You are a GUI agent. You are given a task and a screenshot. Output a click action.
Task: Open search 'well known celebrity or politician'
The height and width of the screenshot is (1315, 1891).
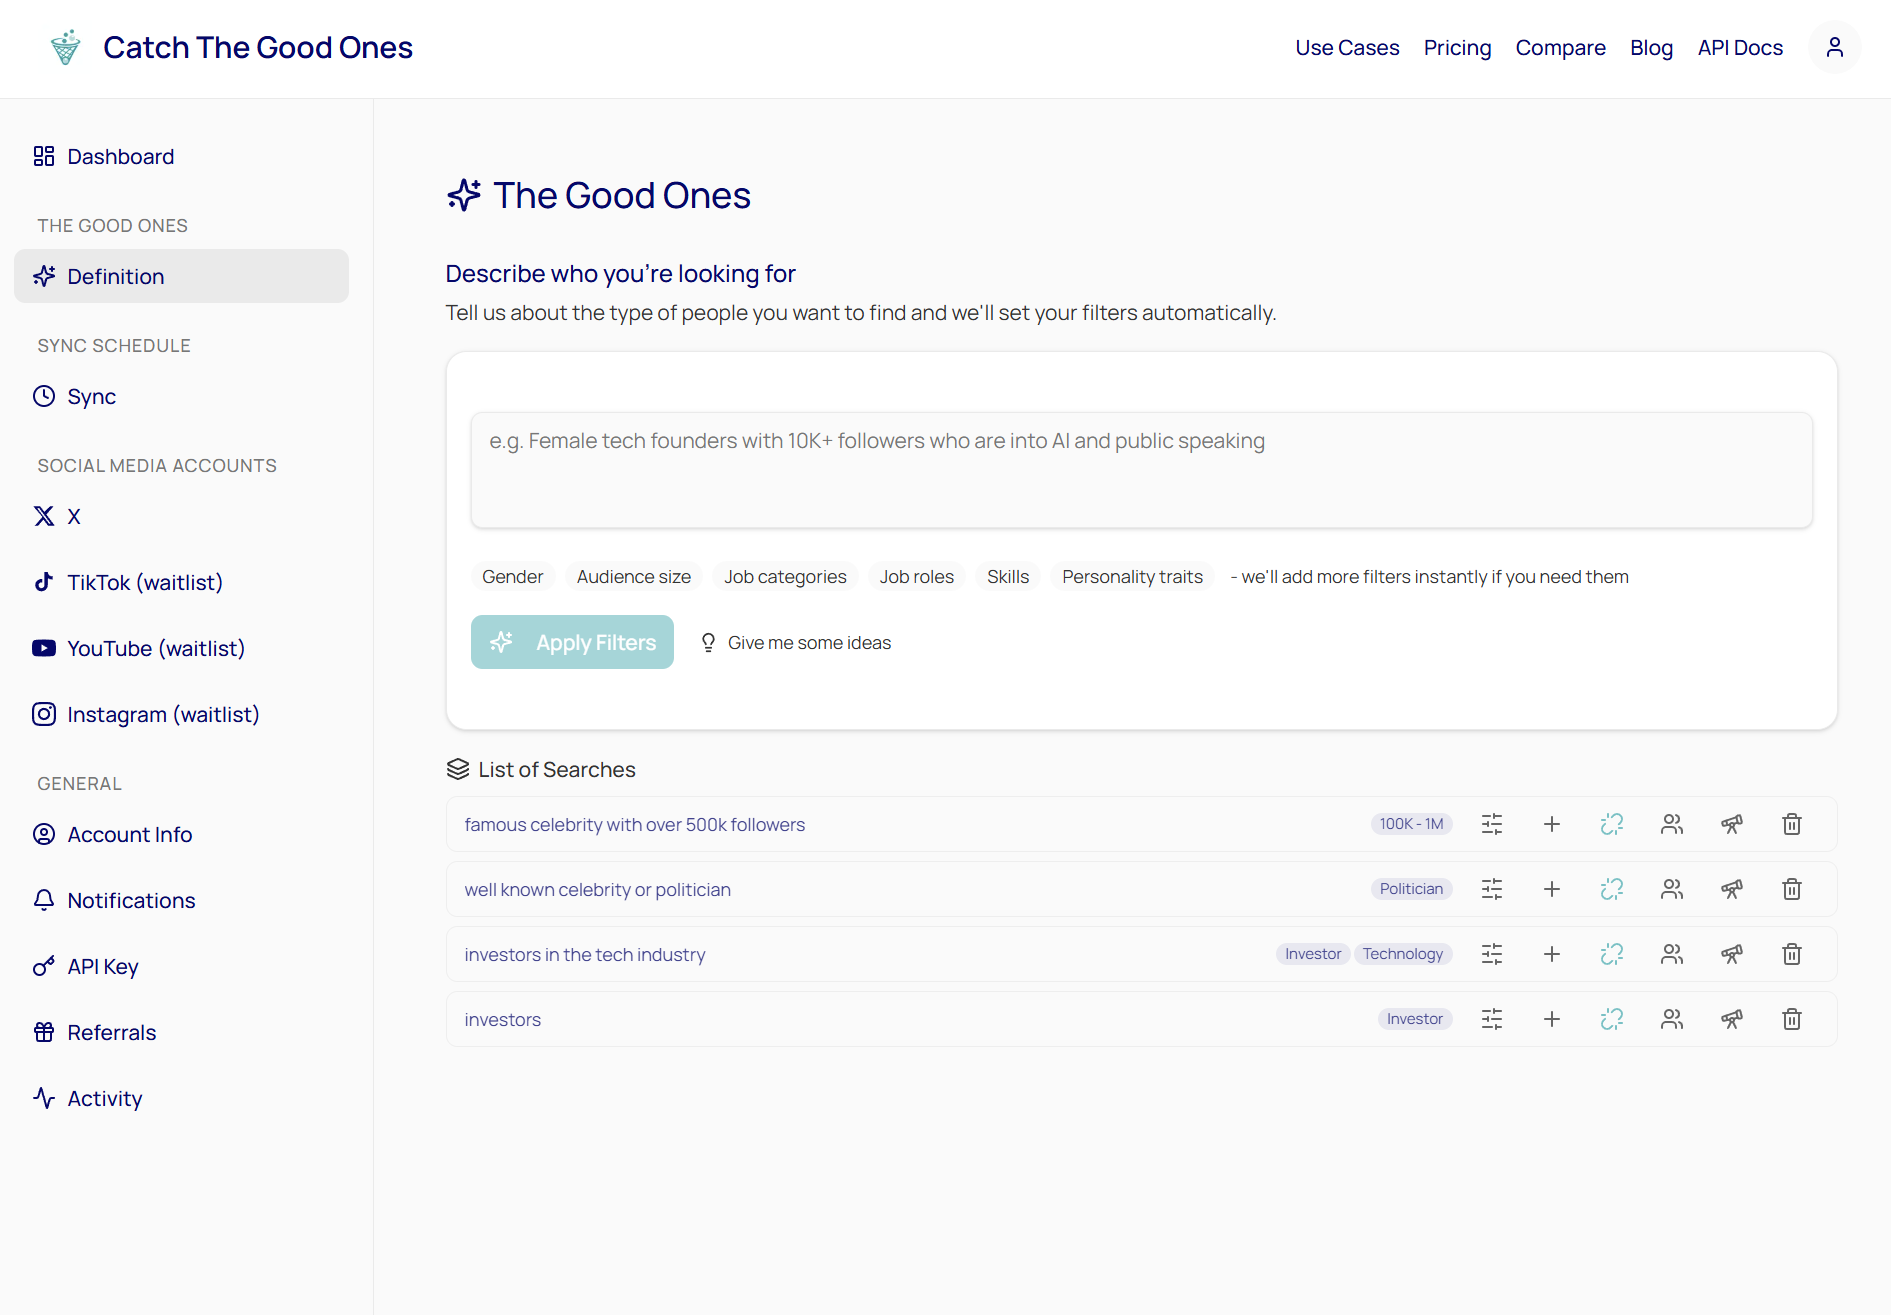598,890
